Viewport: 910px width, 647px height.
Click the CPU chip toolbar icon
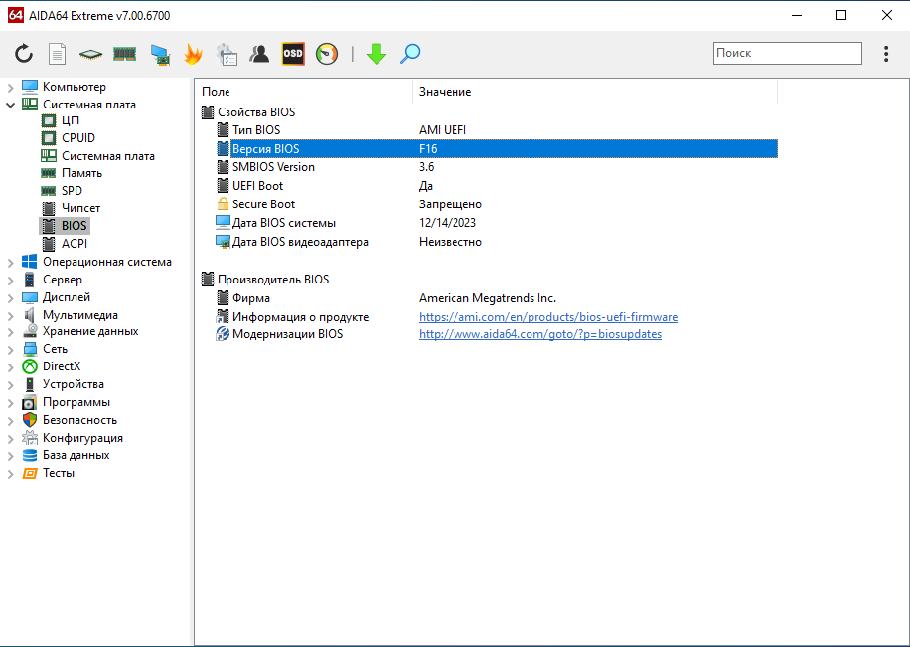(x=90, y=55)
